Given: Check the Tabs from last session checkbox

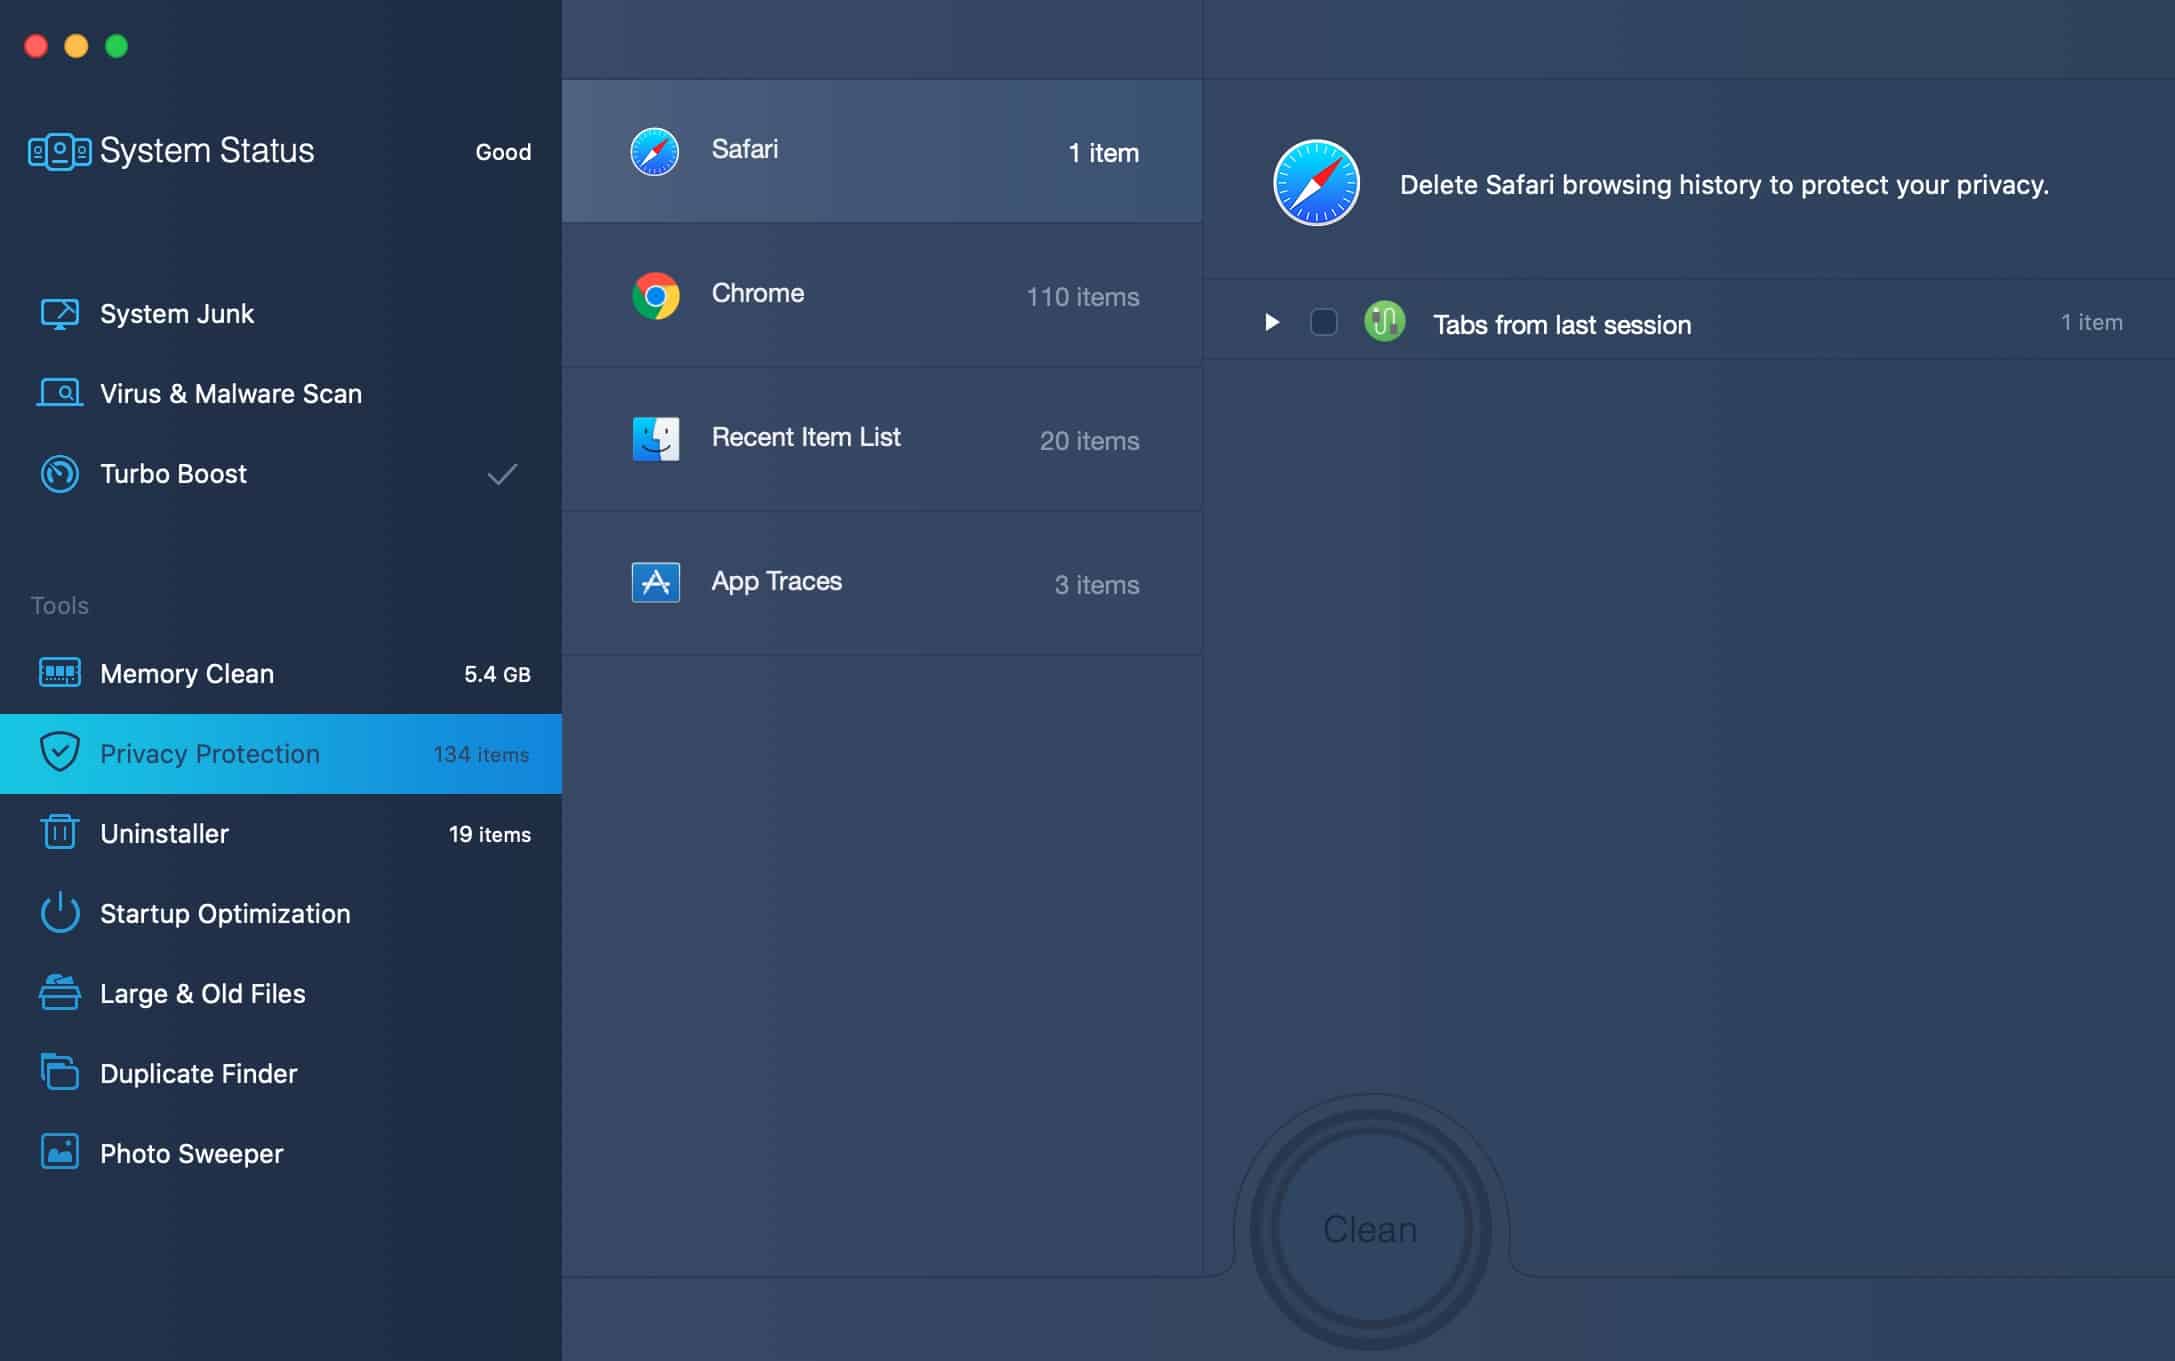Looking at the screenshot, I should (1324, 322).
